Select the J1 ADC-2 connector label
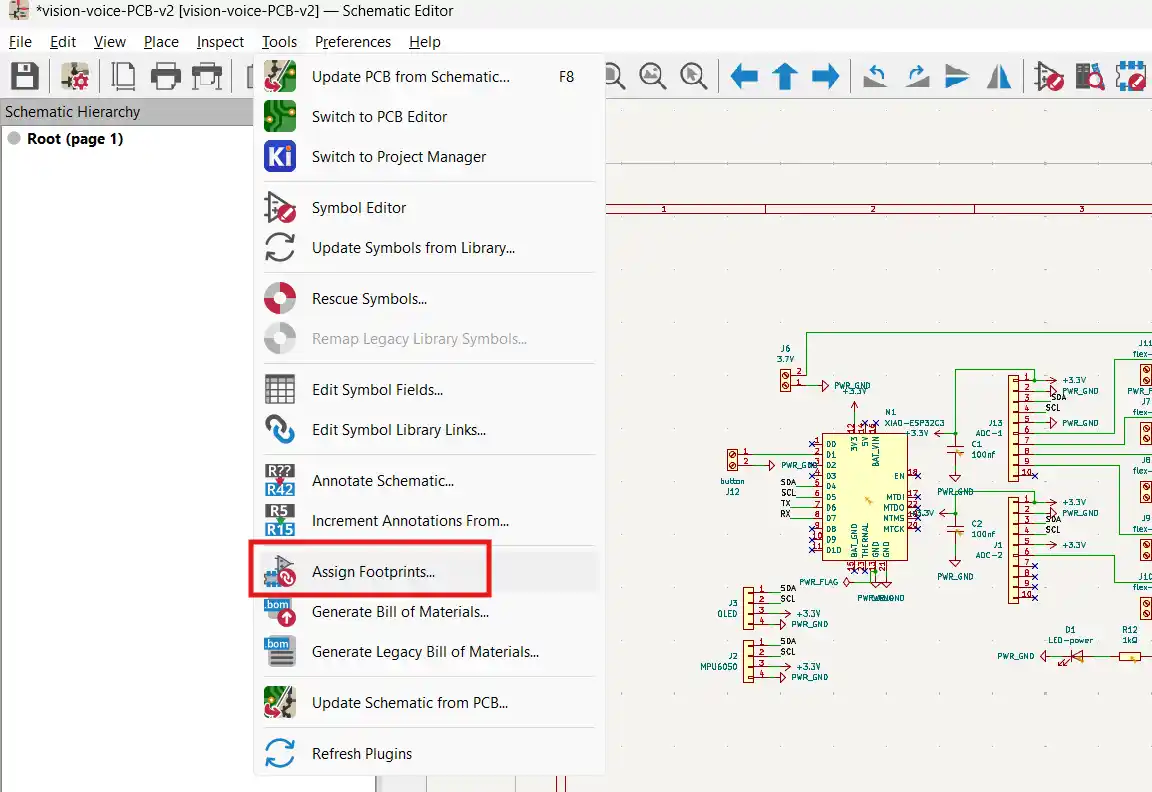This screenshot has width=1152, height=792. 989,550
